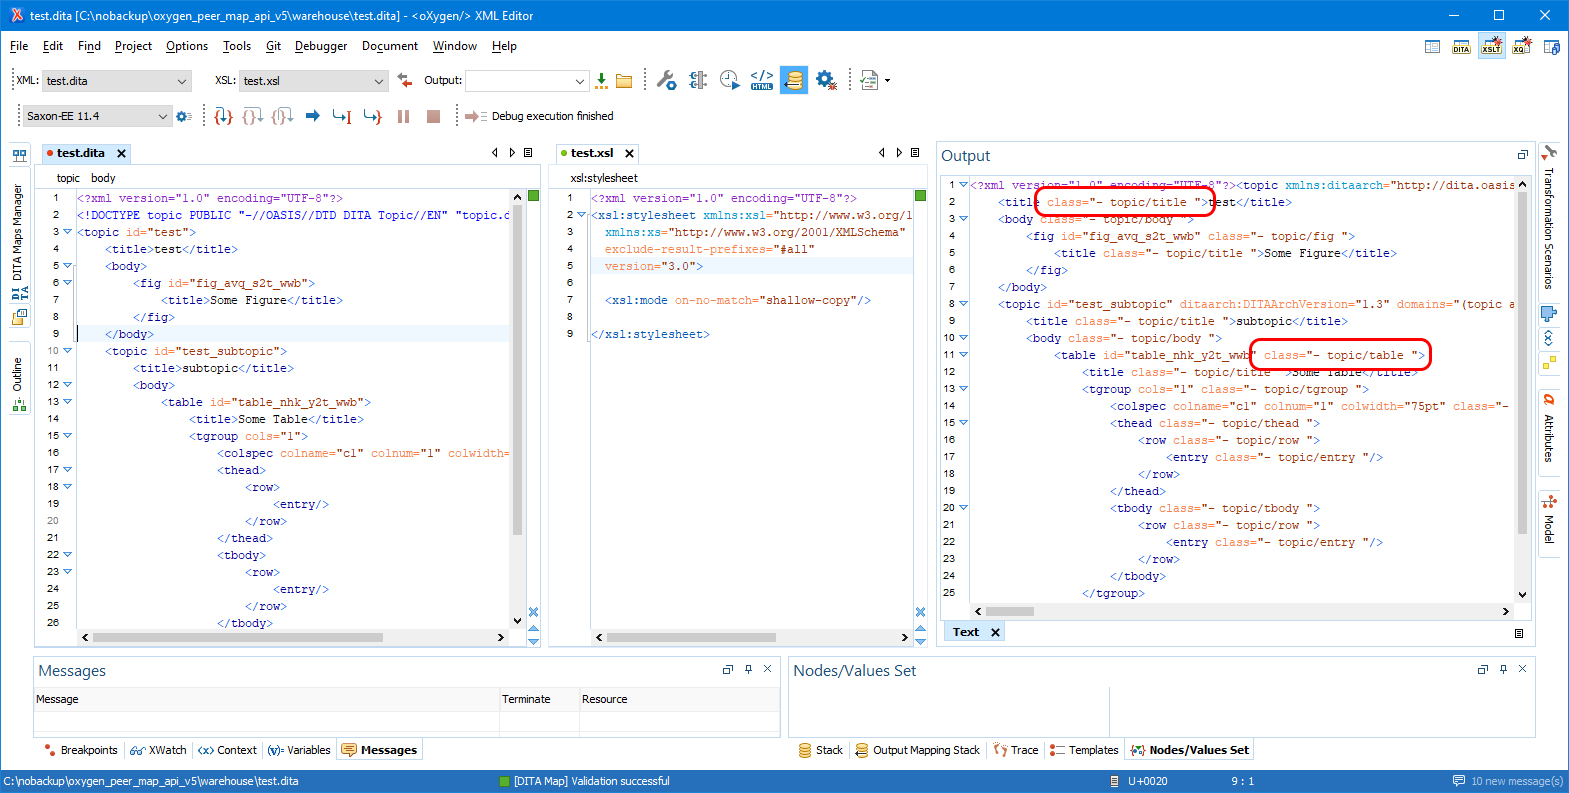Open the Transformation Scenarios side panel
This screenshot has width=1569, height=793.
pos(1549,220)
